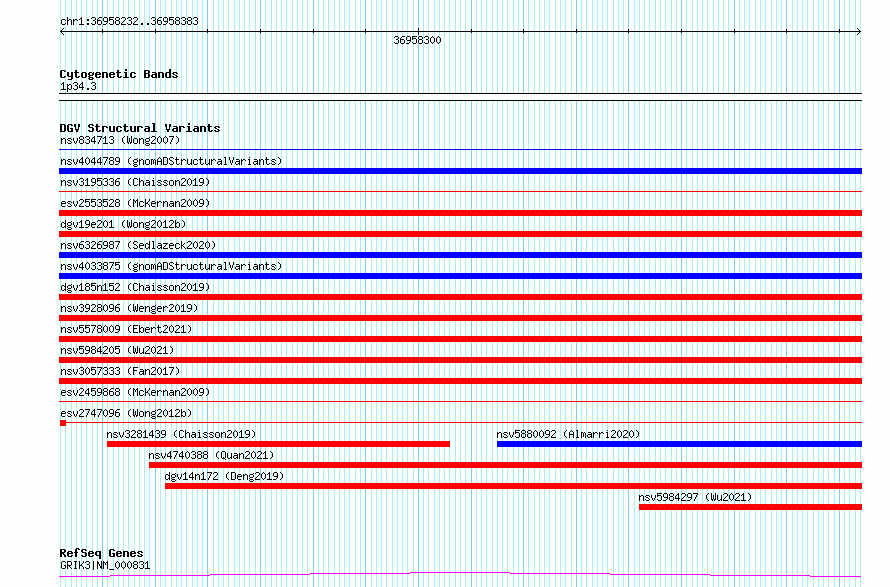
Task: Open the nsv3281439 (Chaisson2019) label
Action: 181,434
